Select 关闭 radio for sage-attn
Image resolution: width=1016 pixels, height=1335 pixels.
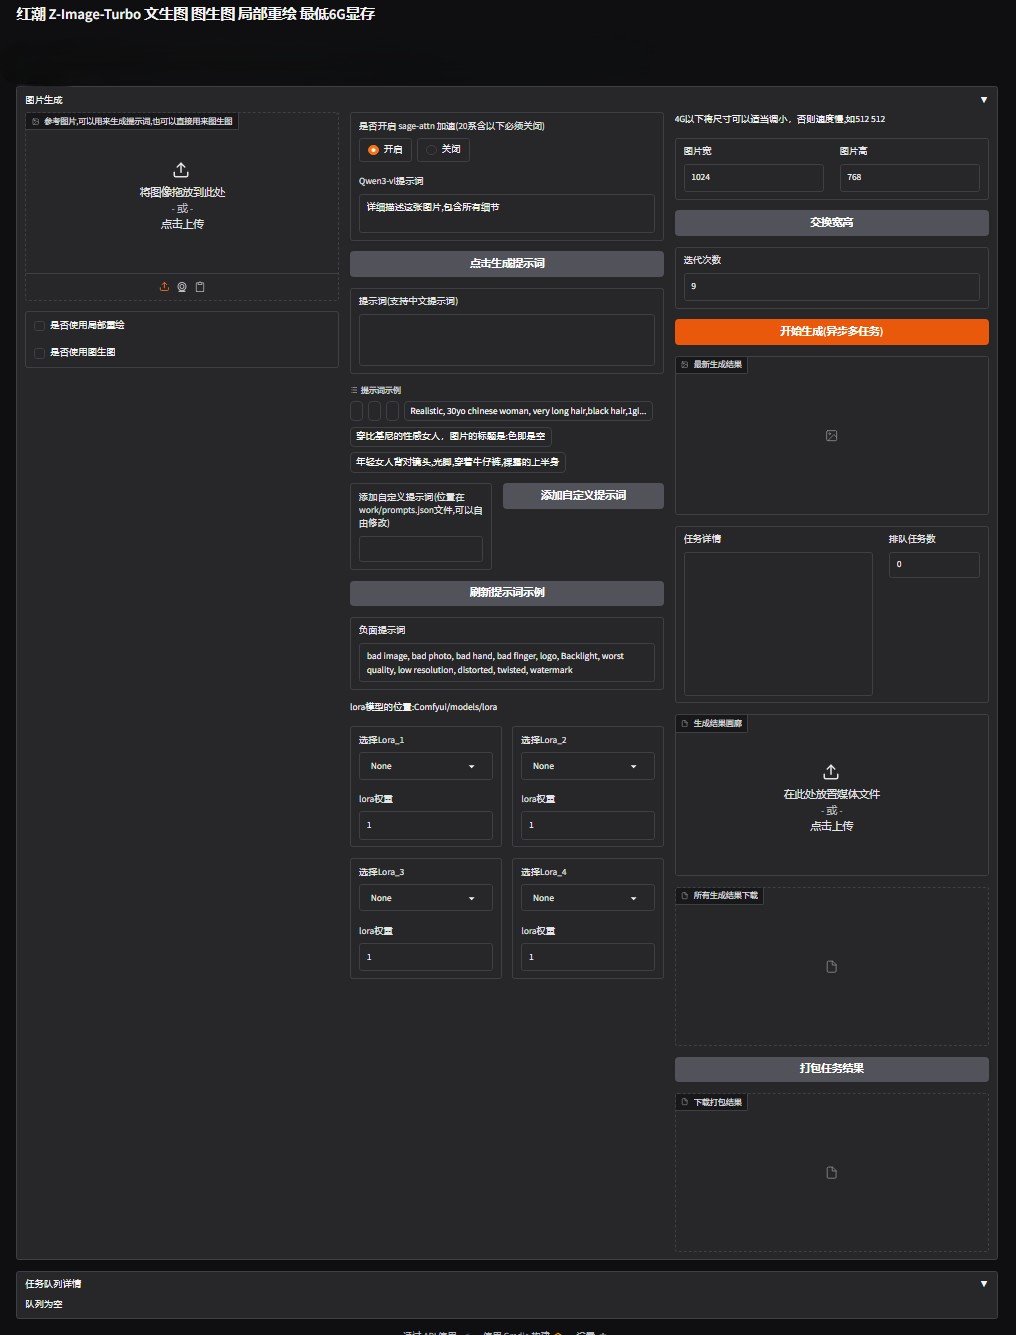432,150
